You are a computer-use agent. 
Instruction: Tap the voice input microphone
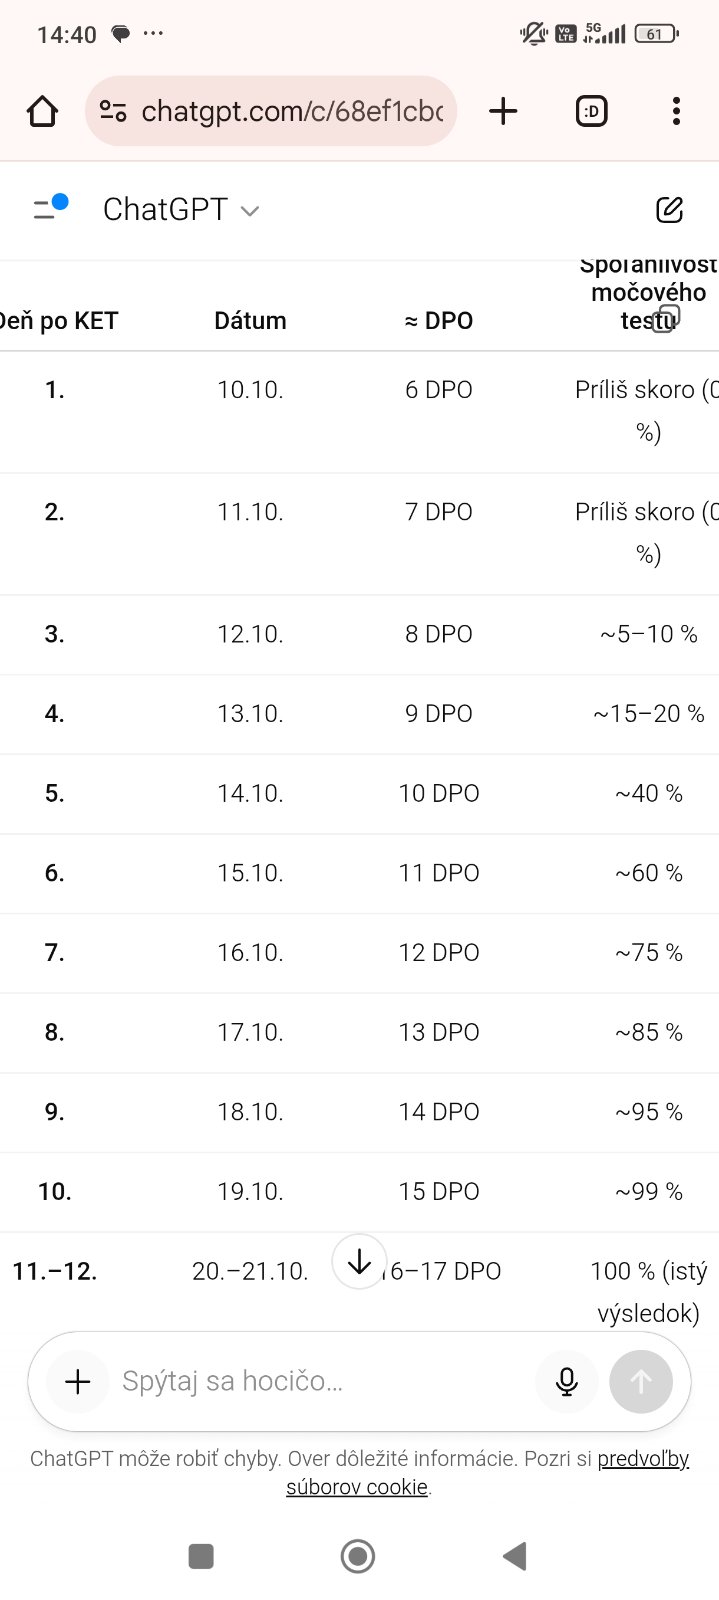point(566,1381)
